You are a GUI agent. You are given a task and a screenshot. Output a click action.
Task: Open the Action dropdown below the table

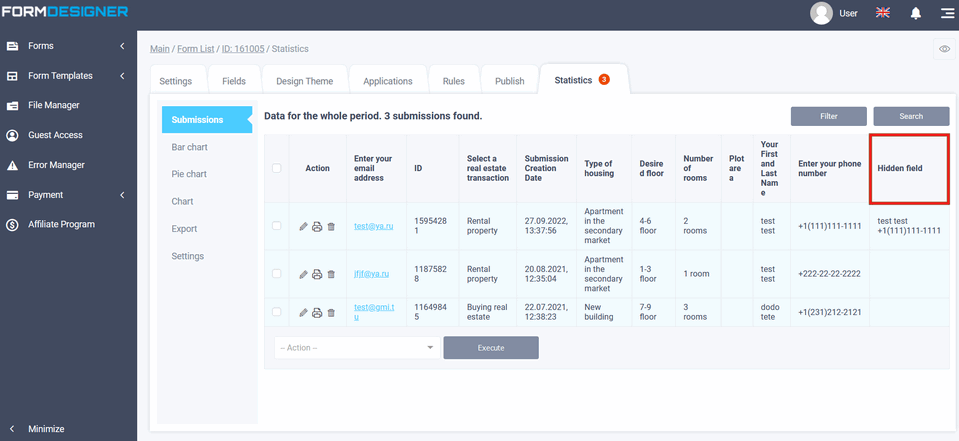[x=357, y=347]
